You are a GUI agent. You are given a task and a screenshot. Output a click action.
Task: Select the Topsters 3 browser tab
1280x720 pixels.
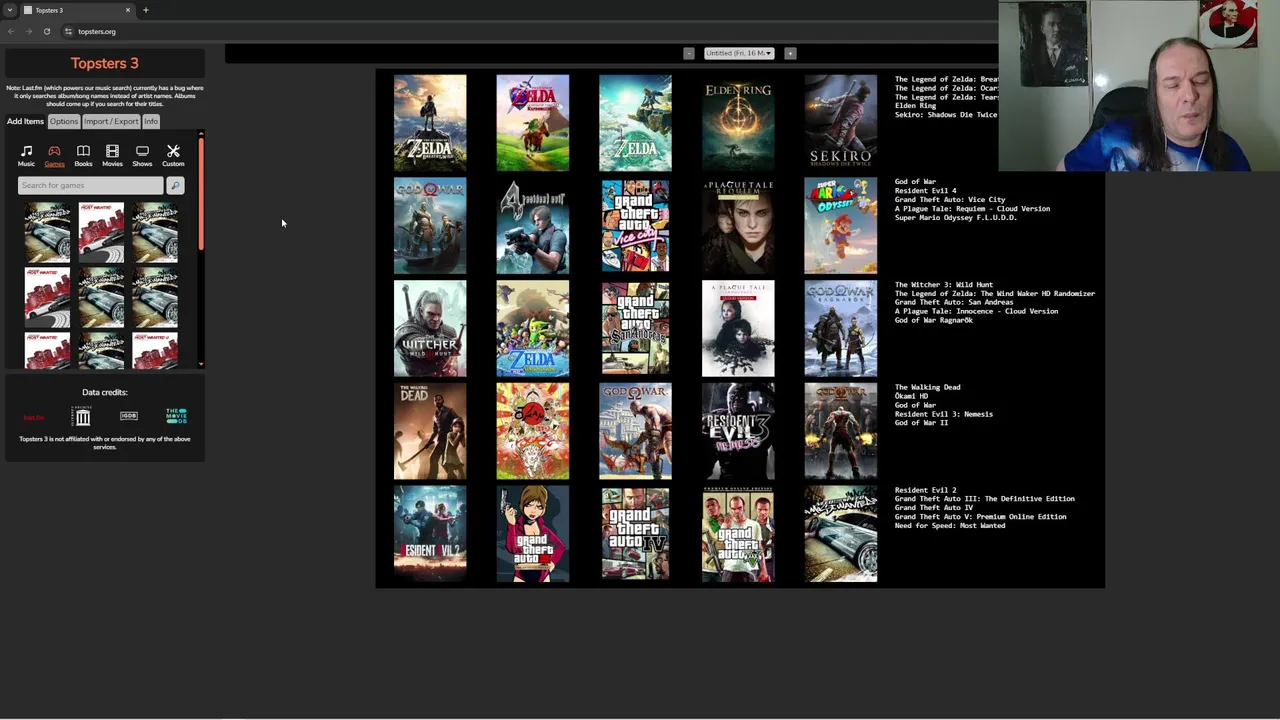click(x=77, y=10)
